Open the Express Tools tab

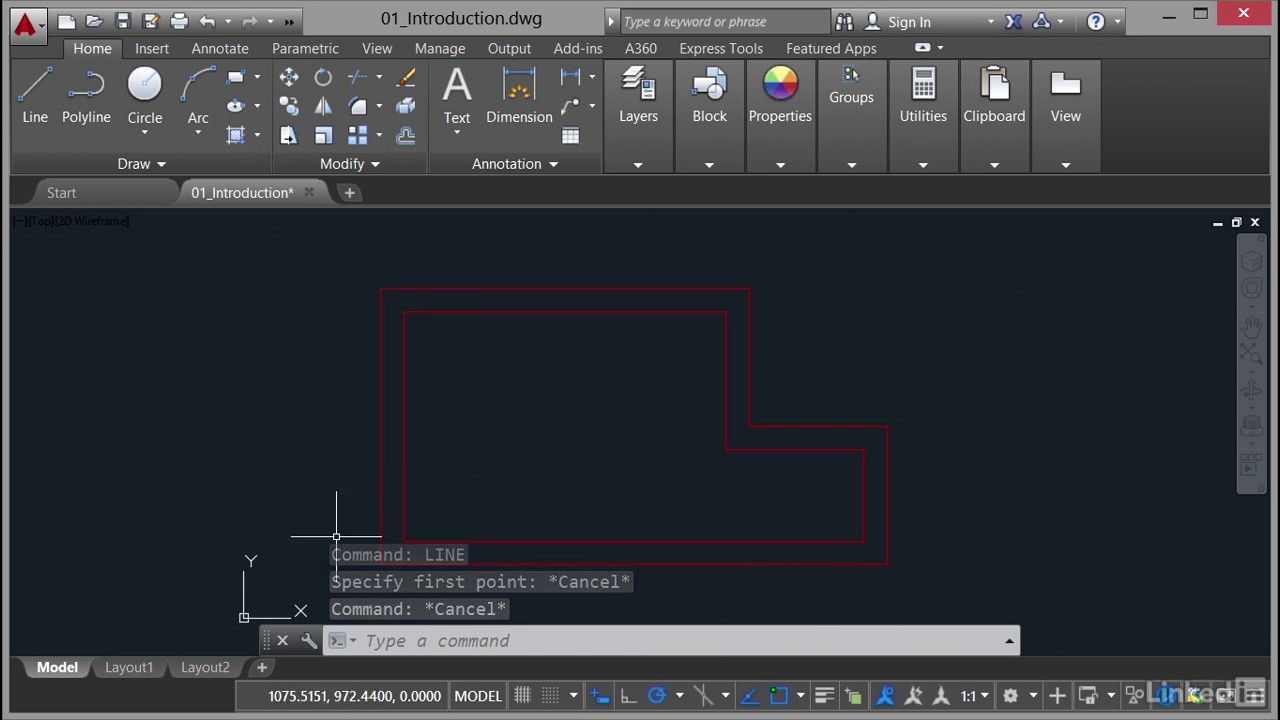click(721, 48)
